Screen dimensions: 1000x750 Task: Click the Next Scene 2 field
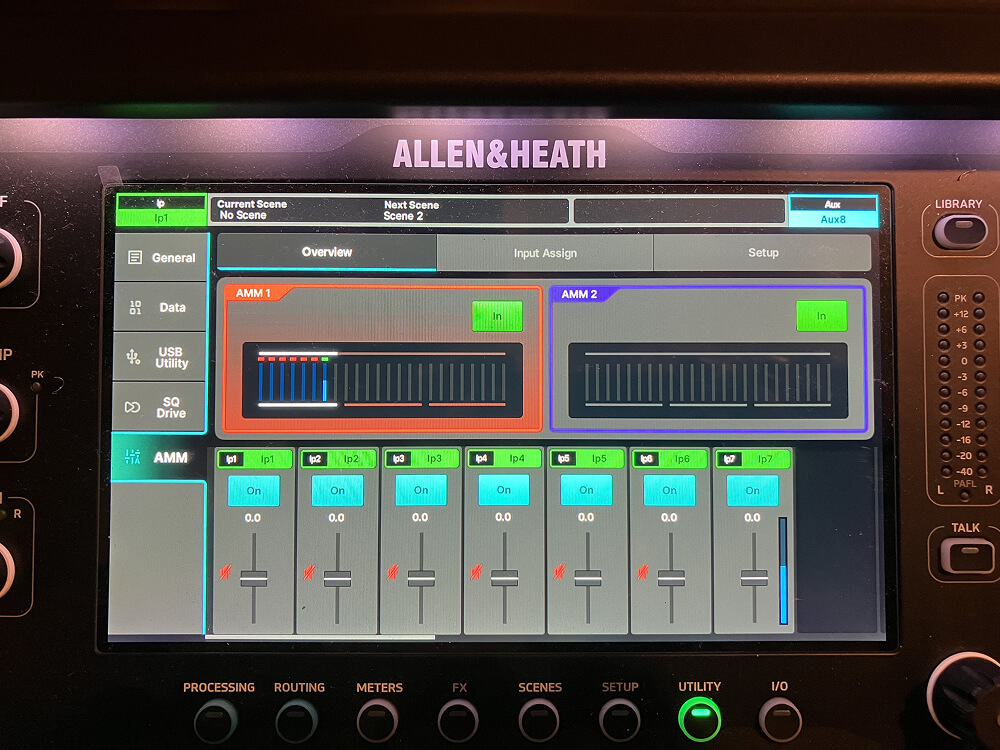pos(411,210)
